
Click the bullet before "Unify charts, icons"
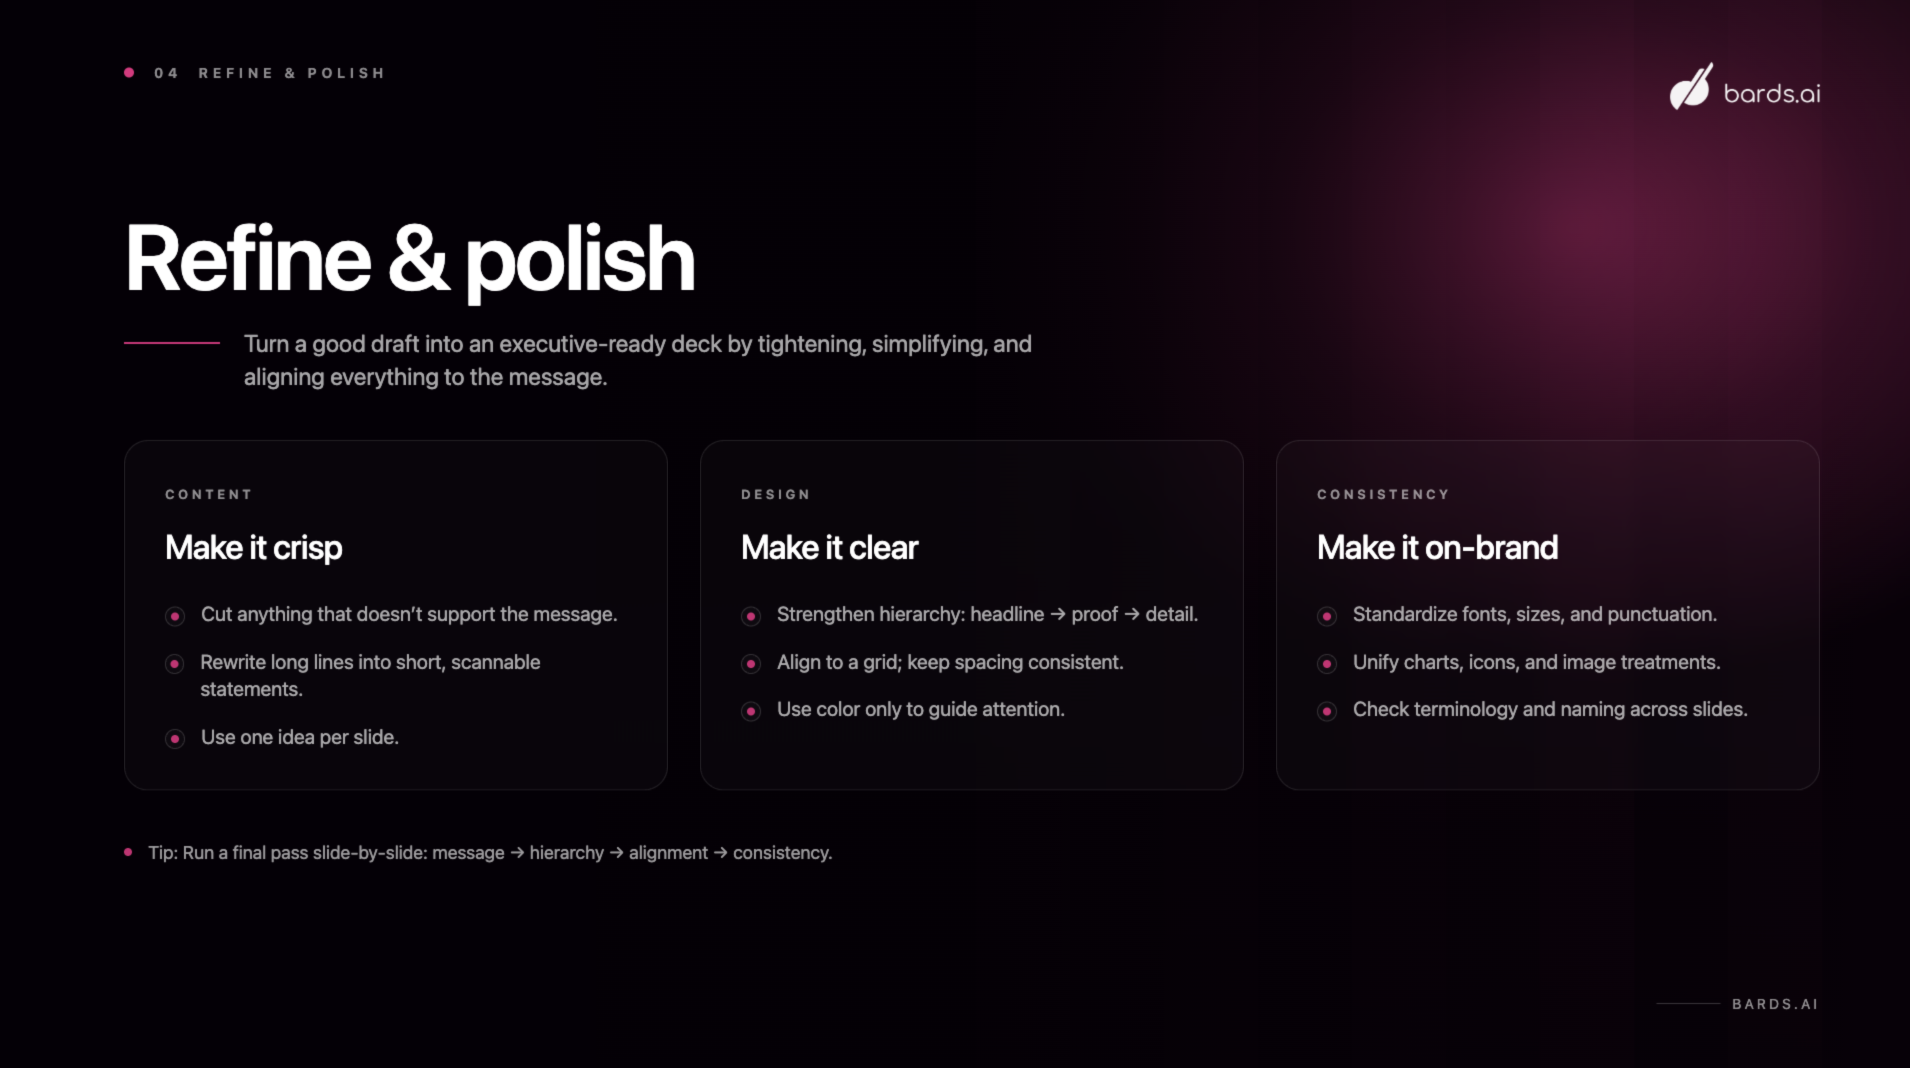[x=1327, y=664]
